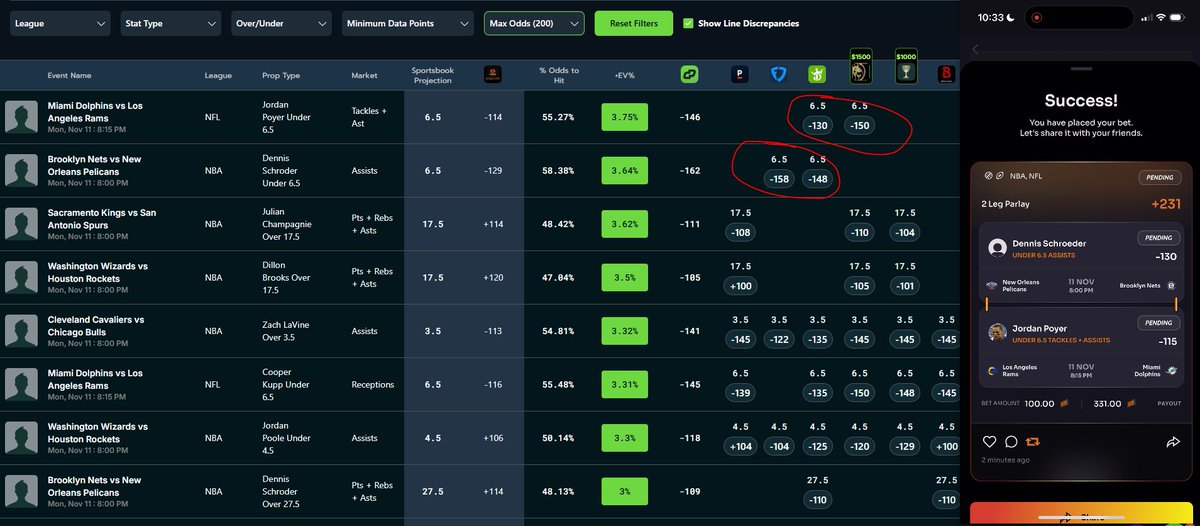Click the 'Receptions' market cell
The width and height of the screenshot is (1200, 526).
[x=371, y=384]
